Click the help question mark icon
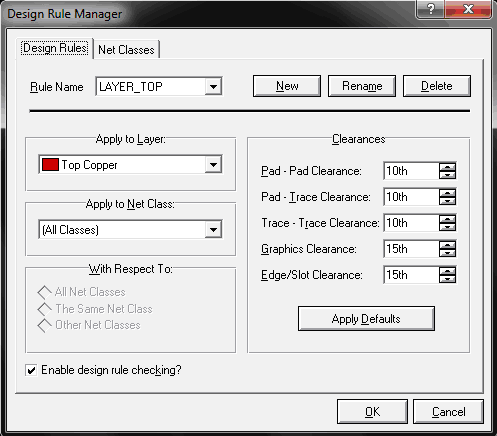 pyautogui.click(x=431, y=9)
